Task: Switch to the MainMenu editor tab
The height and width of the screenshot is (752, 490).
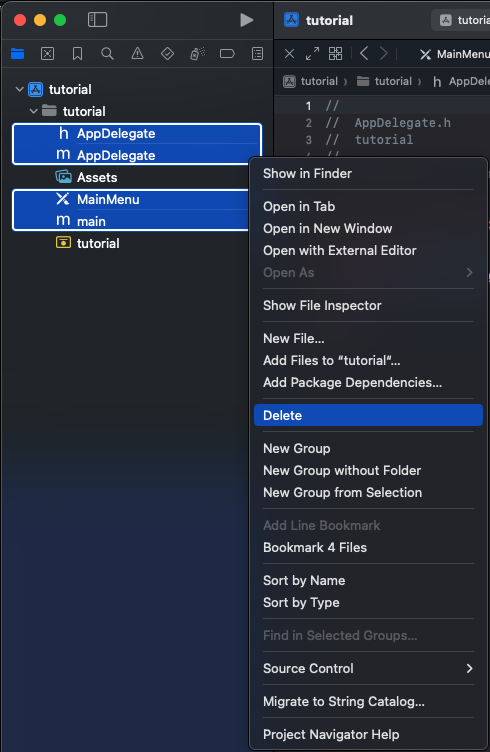Action: pyautogui.click(x=455, y=54)
